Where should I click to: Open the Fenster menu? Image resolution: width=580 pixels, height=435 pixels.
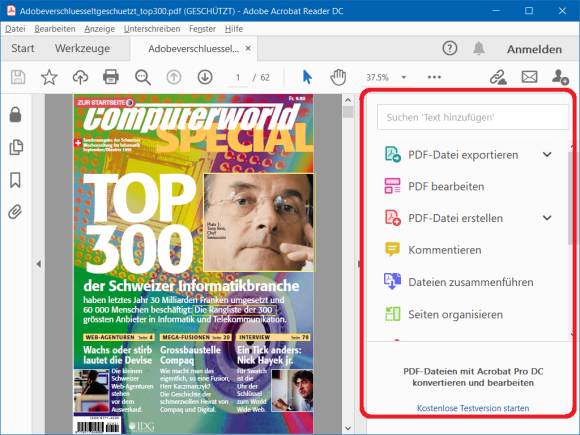pos(202,29)
